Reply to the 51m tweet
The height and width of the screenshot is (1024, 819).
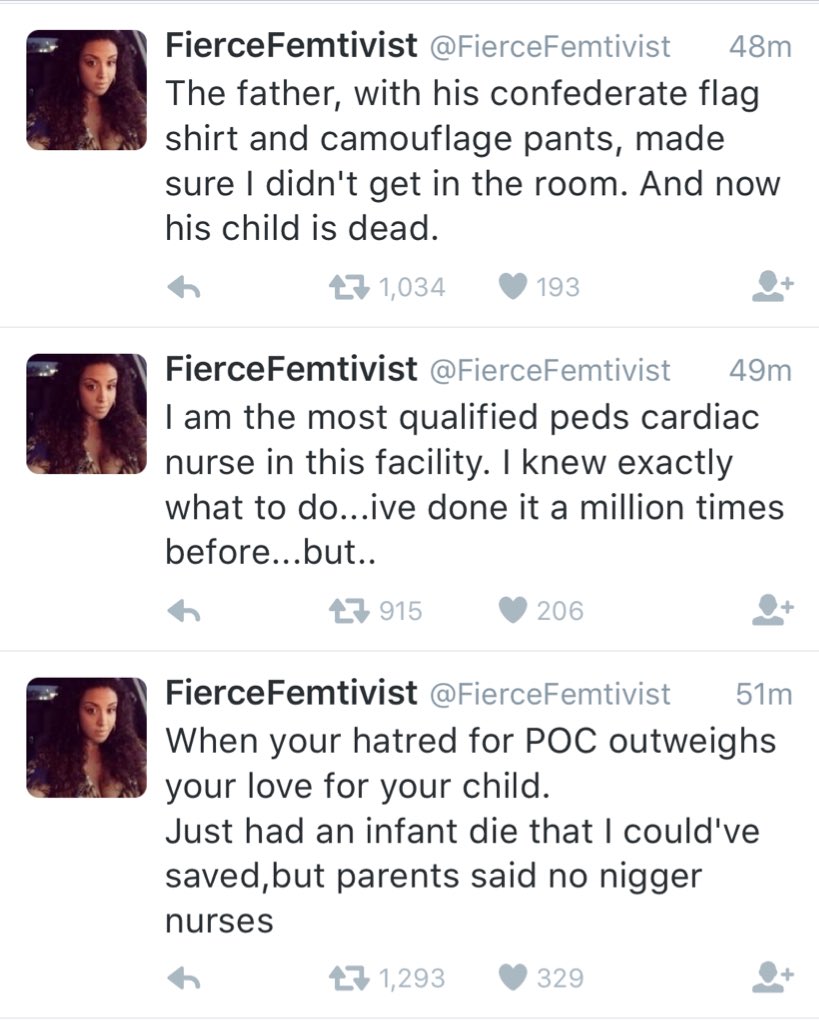(x=184, y=978)
